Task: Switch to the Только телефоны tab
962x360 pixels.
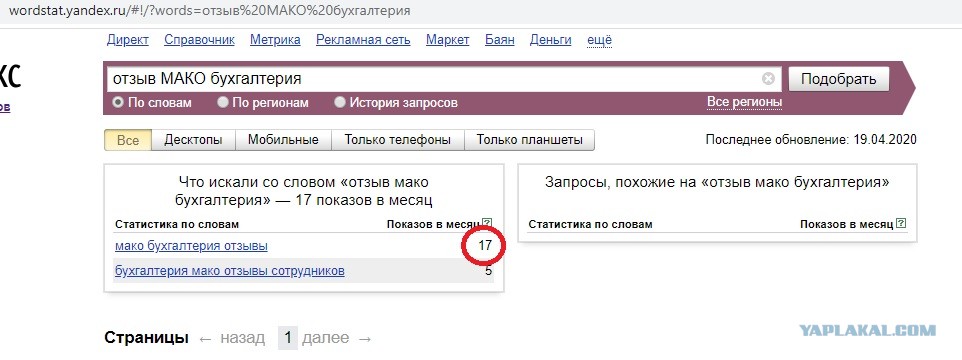Action: coord(398,140)
